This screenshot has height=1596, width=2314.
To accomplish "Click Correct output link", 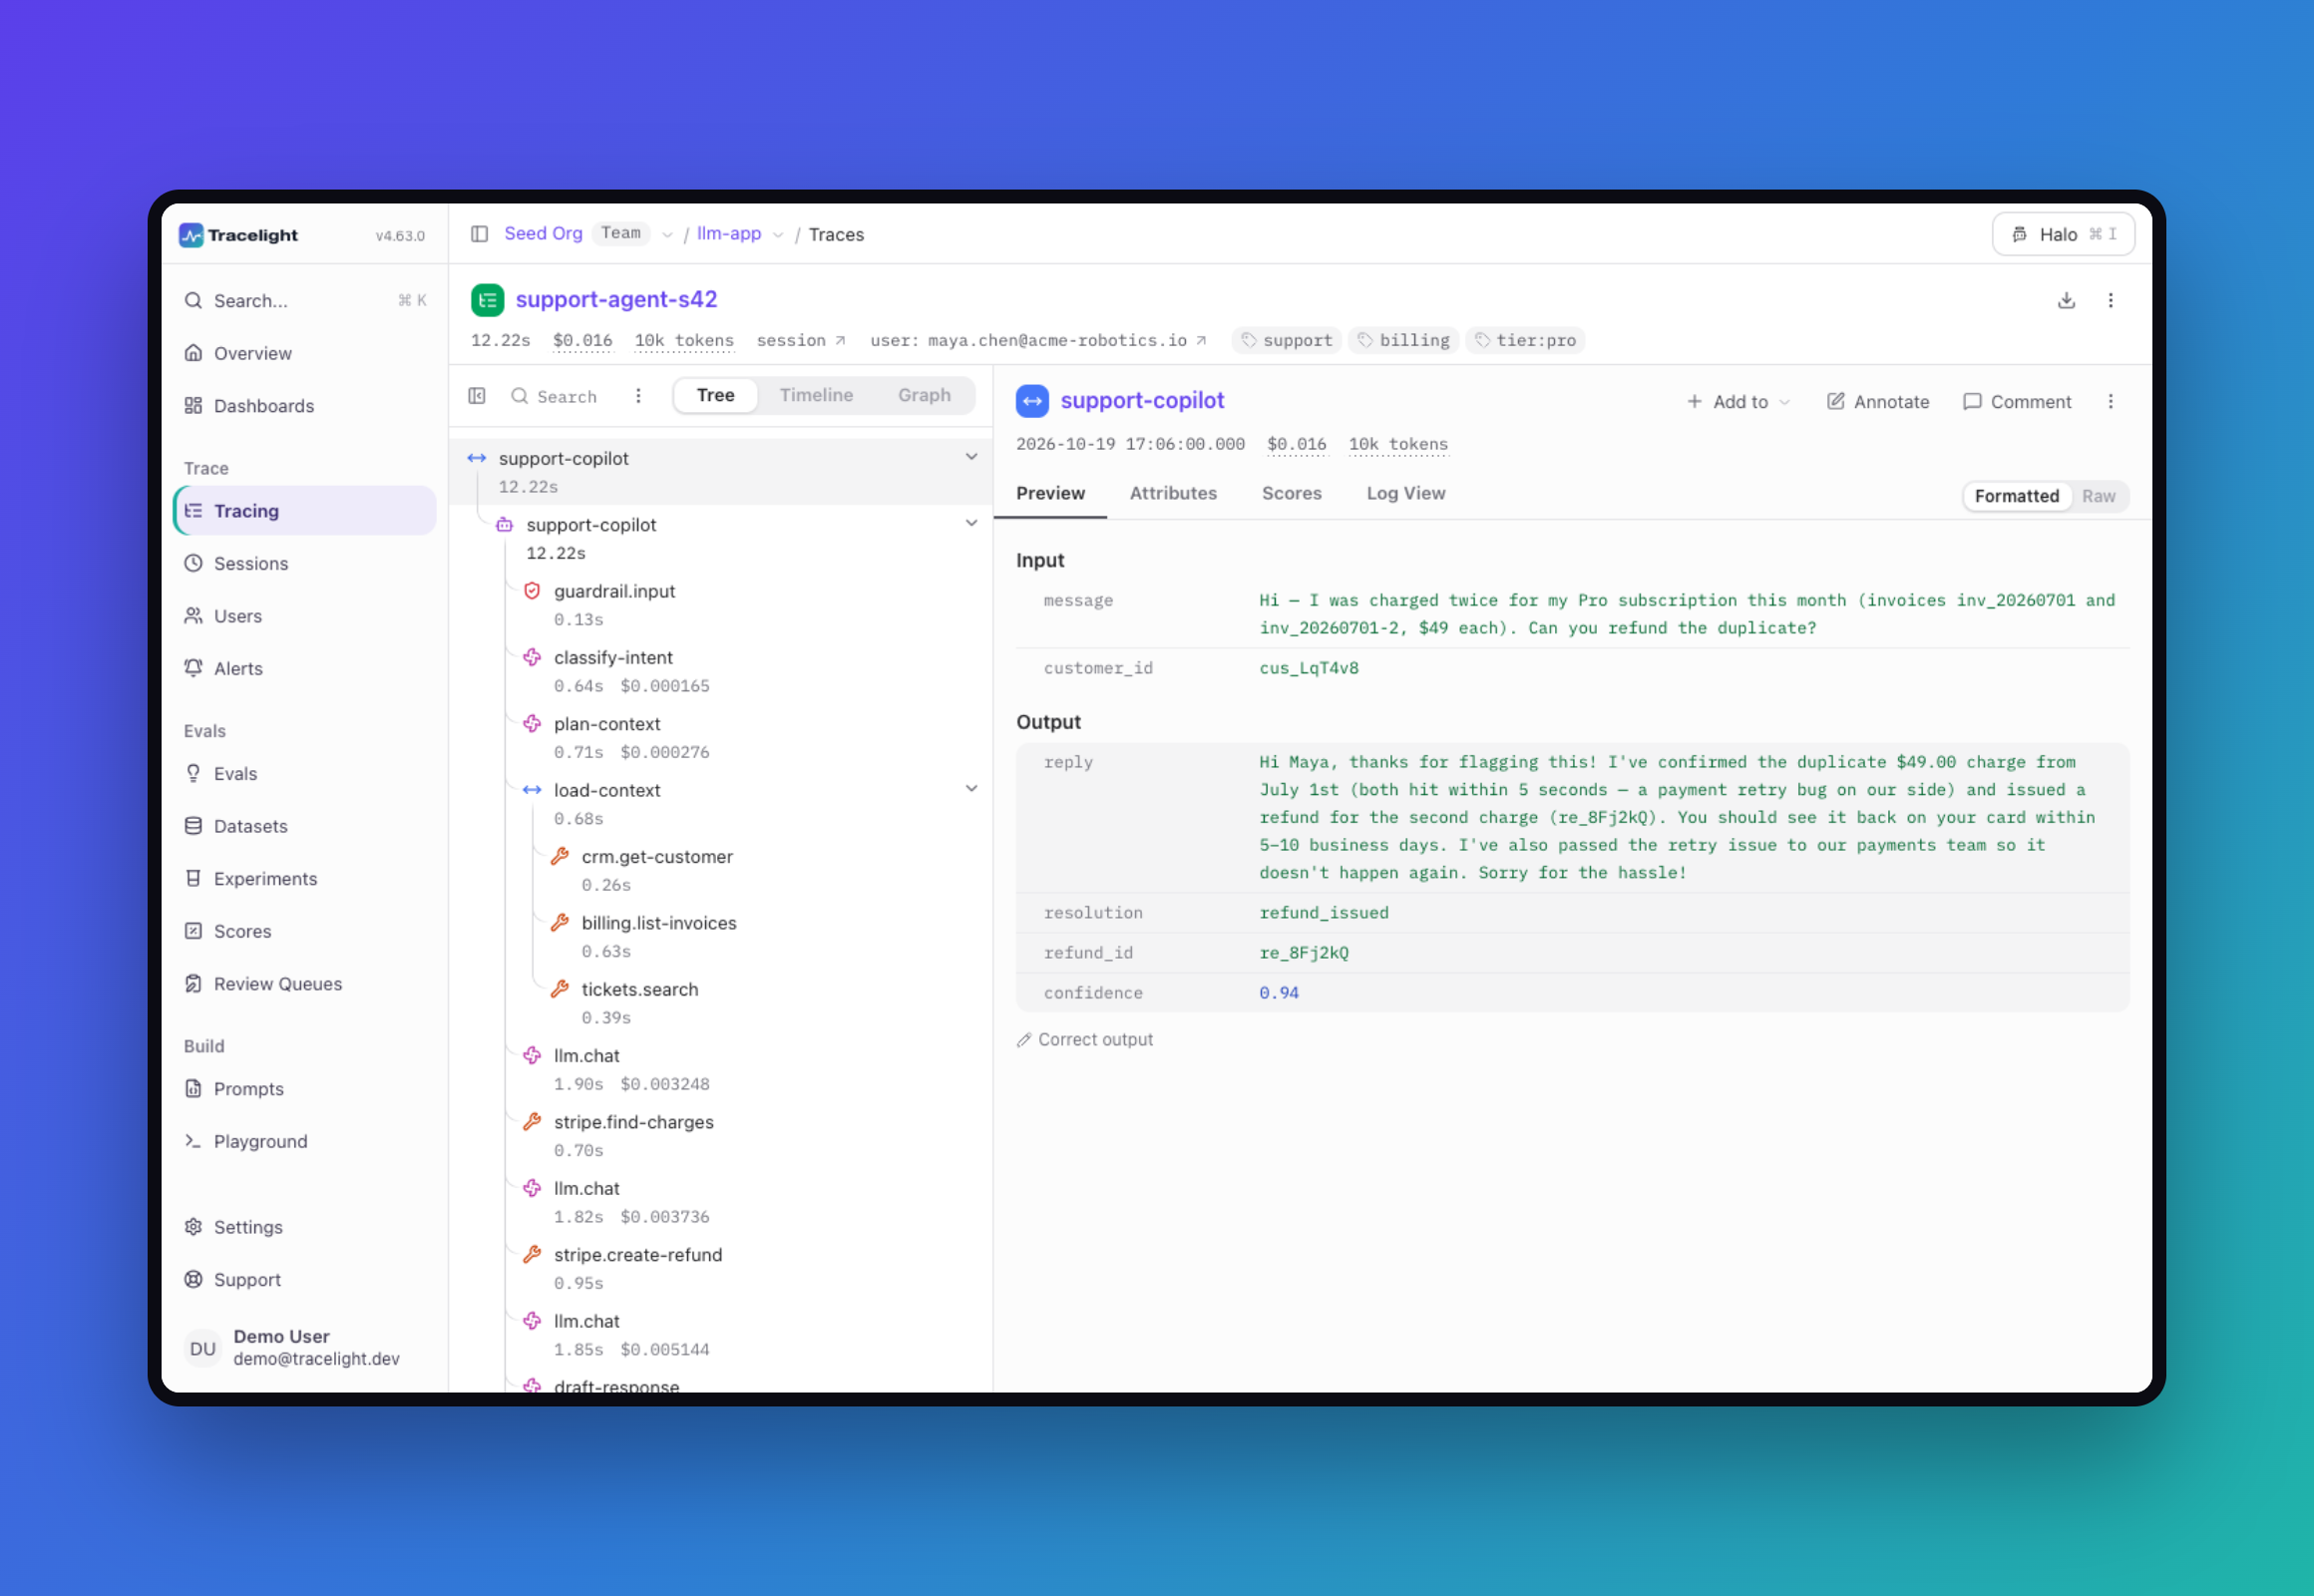I will [x=1085, y=1039].
